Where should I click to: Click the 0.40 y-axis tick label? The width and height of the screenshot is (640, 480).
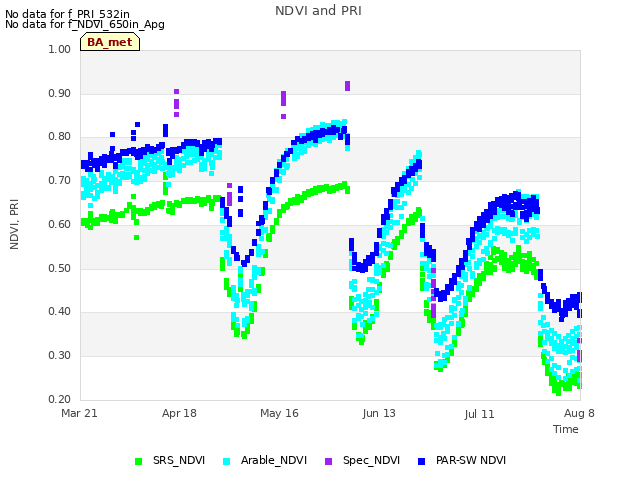point(60,311)
